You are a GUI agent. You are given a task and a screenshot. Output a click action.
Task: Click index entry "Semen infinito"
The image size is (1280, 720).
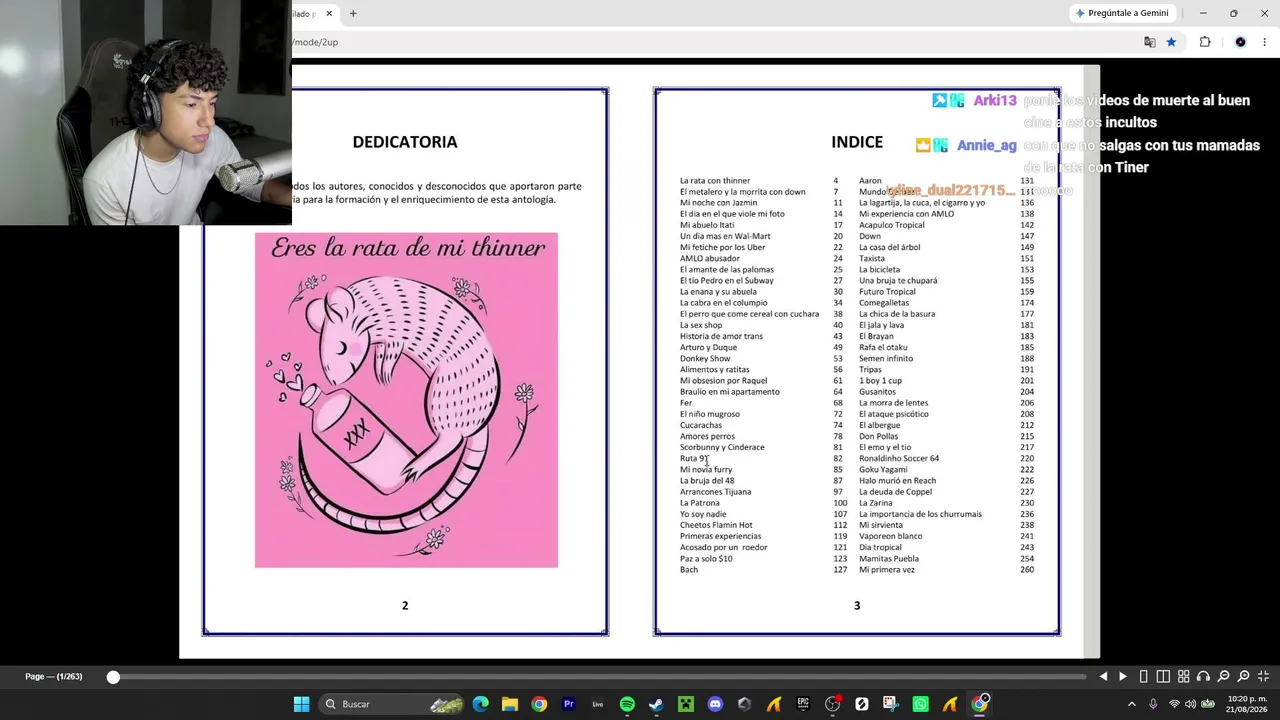(x=886, y=358)
